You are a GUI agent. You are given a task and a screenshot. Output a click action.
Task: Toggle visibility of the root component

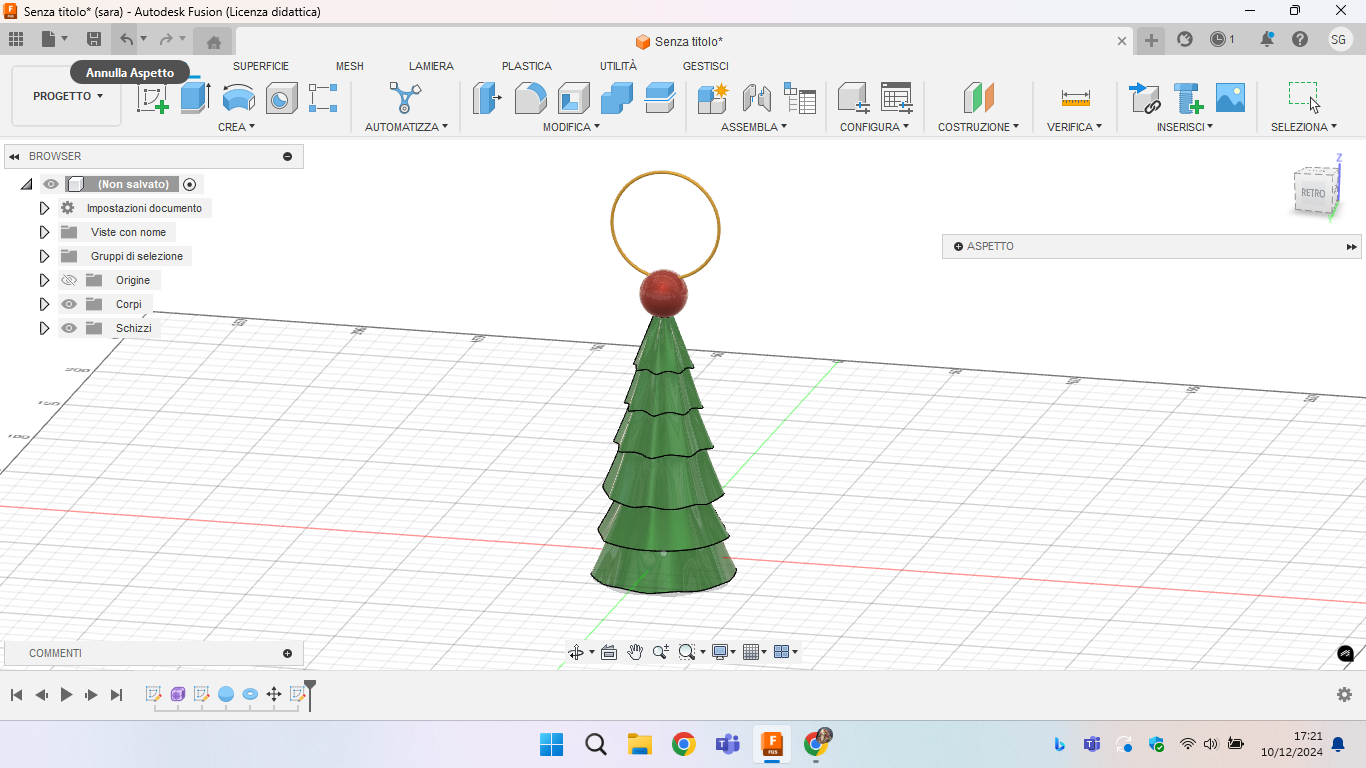coord(51,184)
